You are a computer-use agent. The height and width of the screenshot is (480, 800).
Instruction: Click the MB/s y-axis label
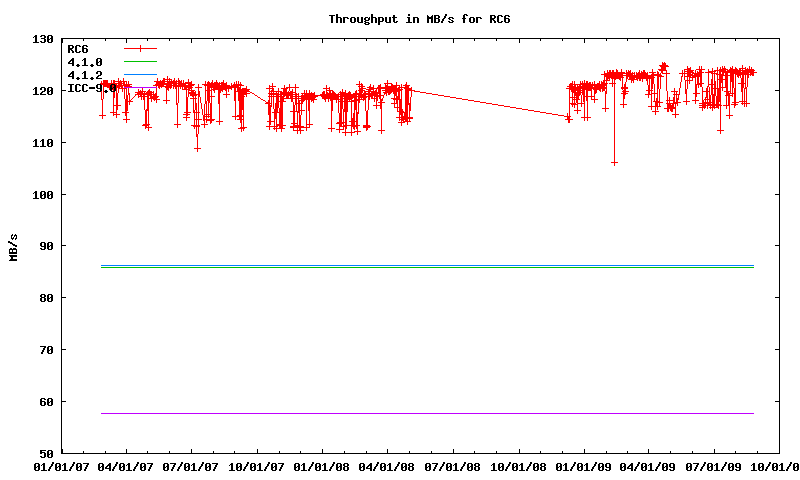coord(13,246)
